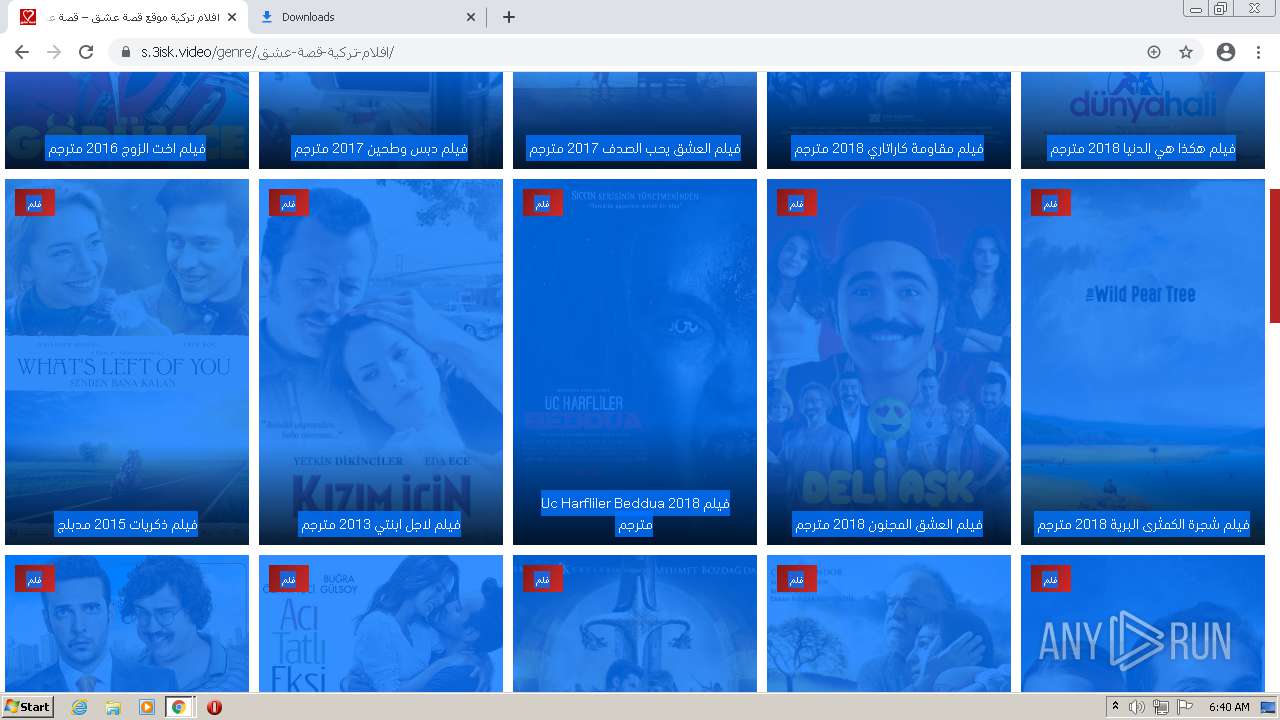Click the 6:40 AM system clock

click(1229, 707)
